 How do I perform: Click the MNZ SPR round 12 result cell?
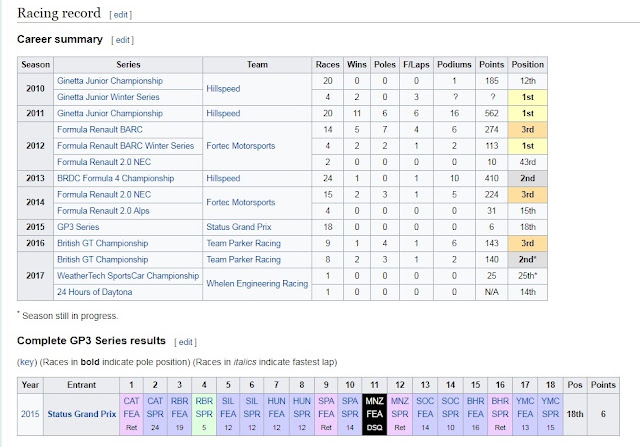400,414
